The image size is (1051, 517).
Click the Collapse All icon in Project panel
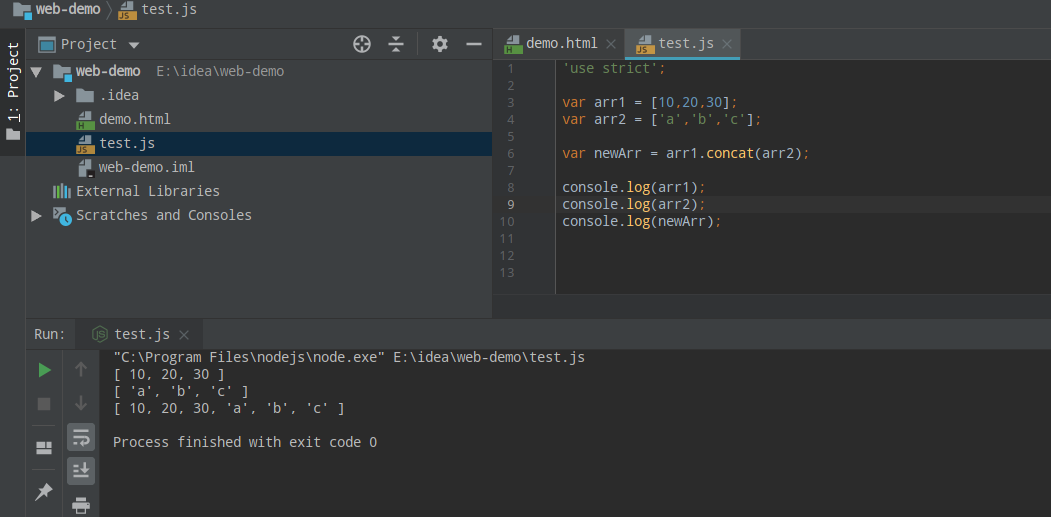(396, 44)
